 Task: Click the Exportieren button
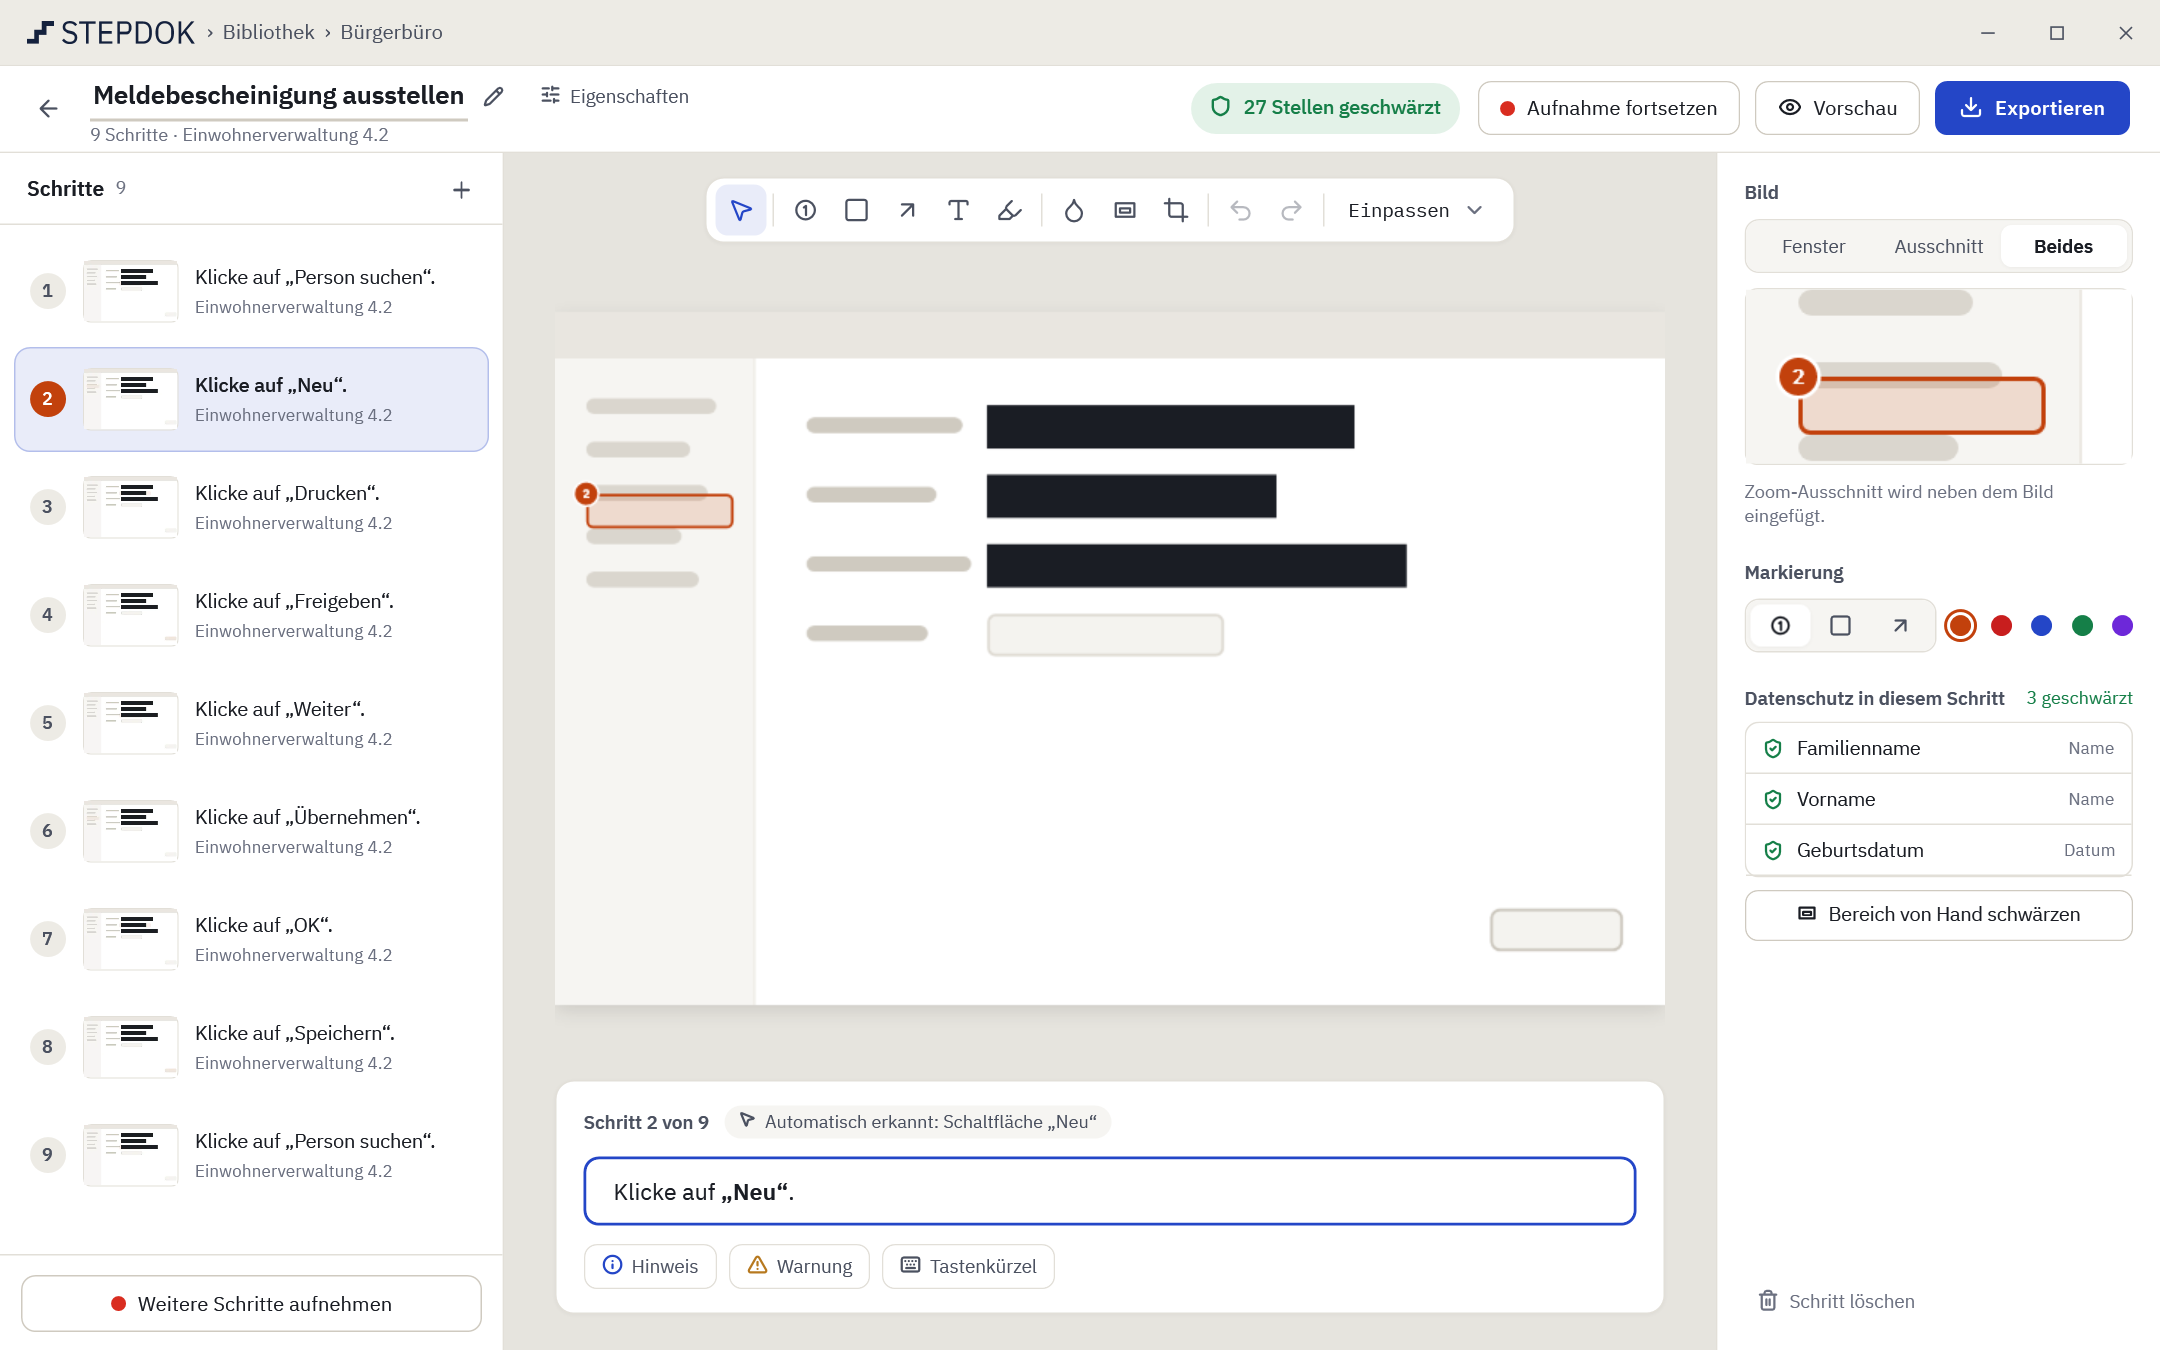pyautogui.click(x=2032, y=108)
